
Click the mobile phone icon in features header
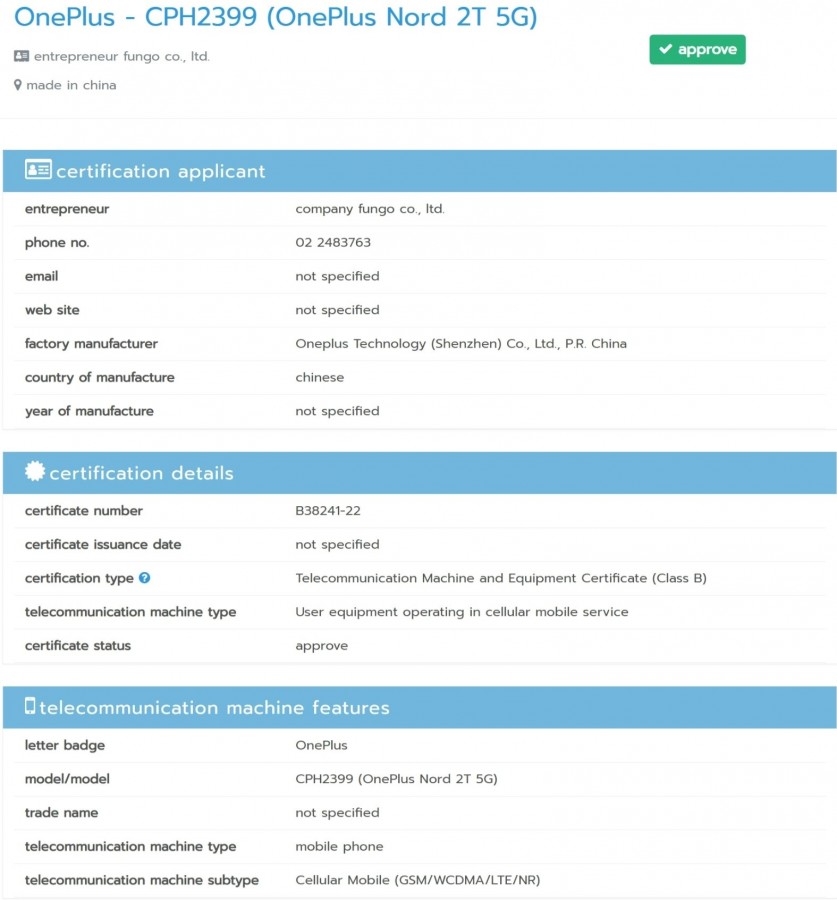pyautogui.click(x=30, y=706)
